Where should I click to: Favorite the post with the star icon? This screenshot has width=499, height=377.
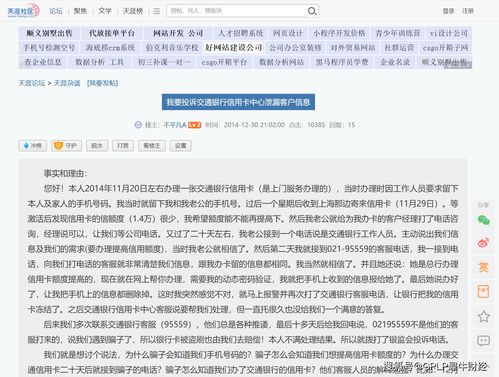click(x=483, y=316)
